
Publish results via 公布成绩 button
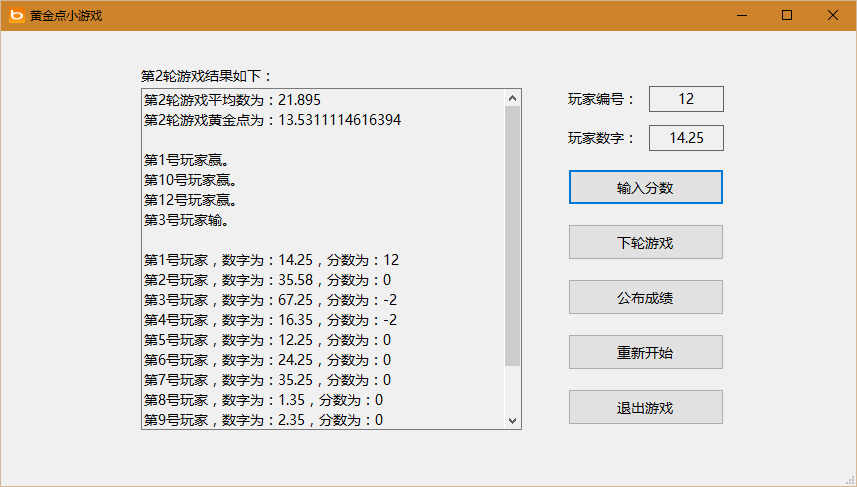point(645,297)
